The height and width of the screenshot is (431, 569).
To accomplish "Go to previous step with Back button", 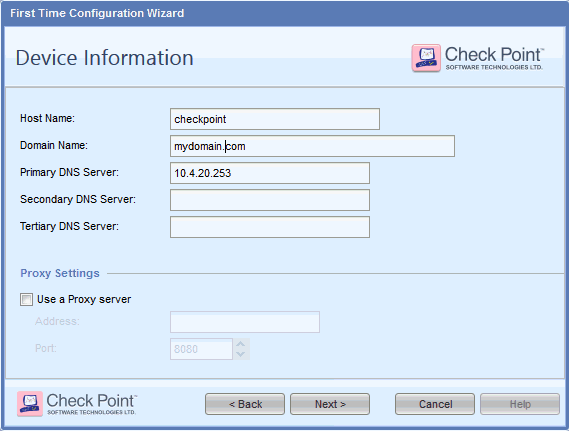I will click(245, 404).
